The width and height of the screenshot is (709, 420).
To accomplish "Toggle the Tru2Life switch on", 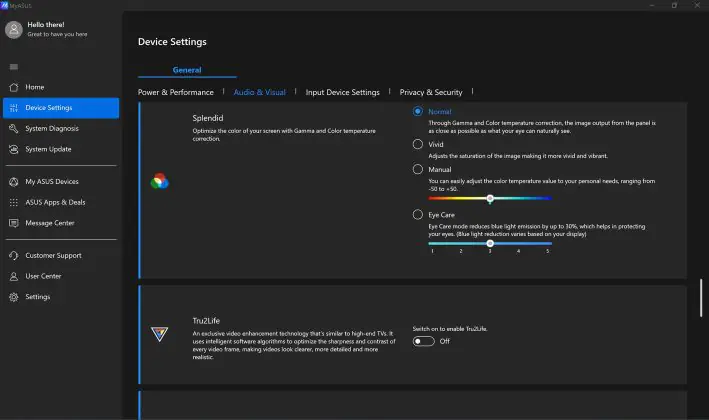I will pyautogui.click(x=423, y=341).
